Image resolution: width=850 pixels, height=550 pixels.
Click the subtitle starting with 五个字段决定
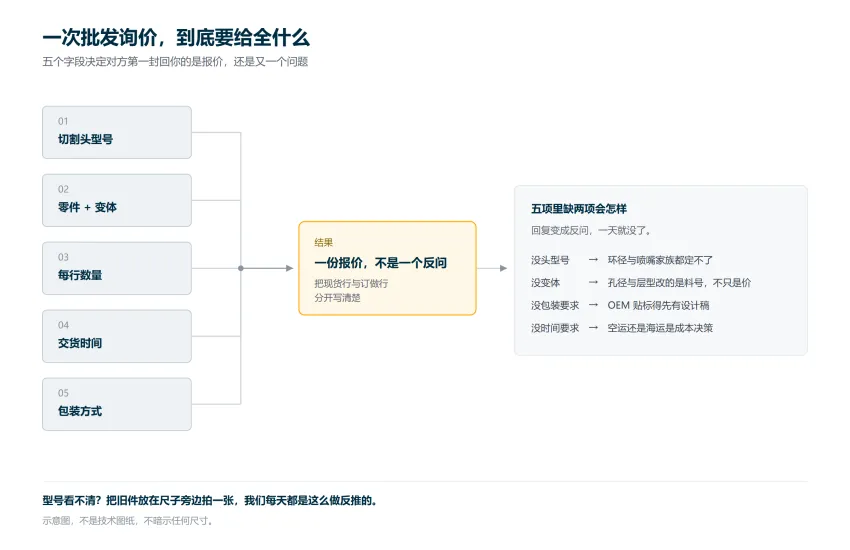[x=175, y=62]
